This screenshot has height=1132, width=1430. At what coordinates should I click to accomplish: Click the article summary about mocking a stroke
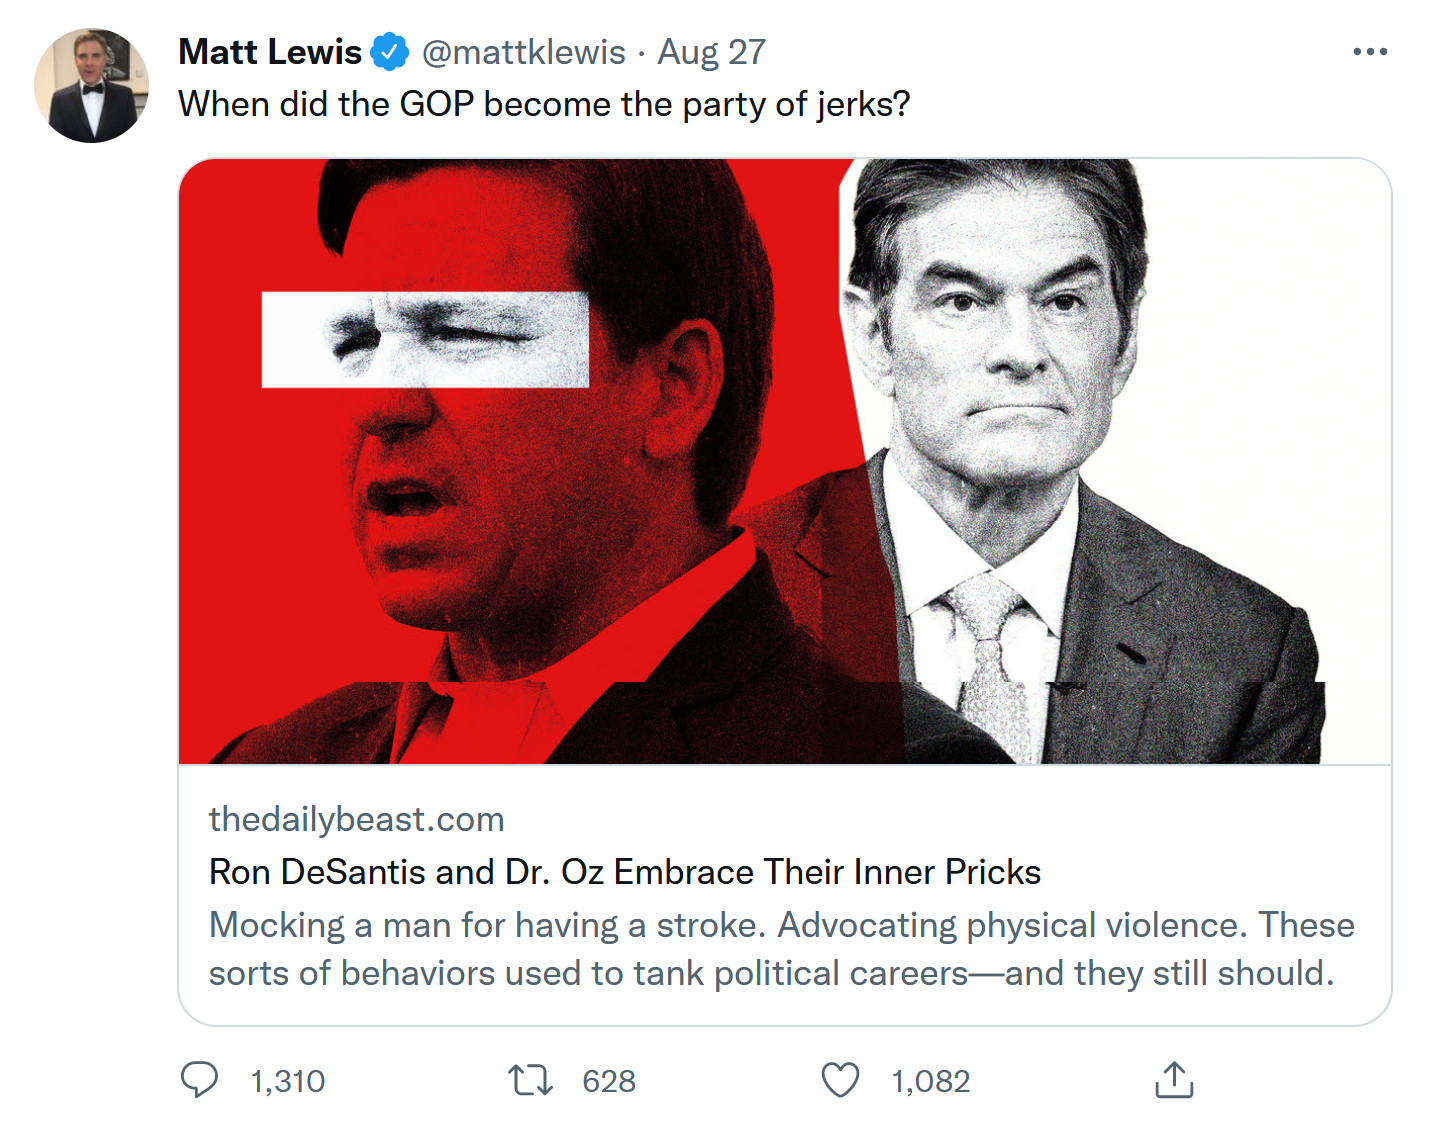pyautogui.click(x=780, y=949)
